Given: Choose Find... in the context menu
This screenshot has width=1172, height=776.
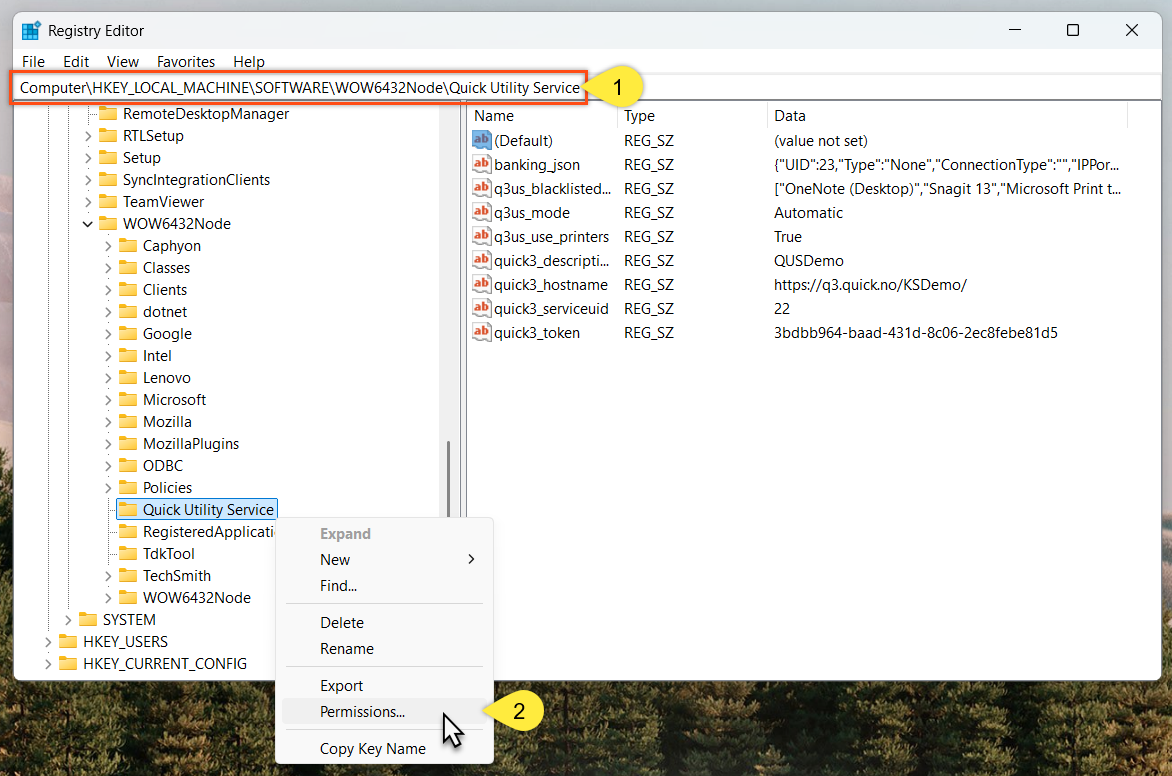Looking at the screenshot, I should click(x=384, y=585).
